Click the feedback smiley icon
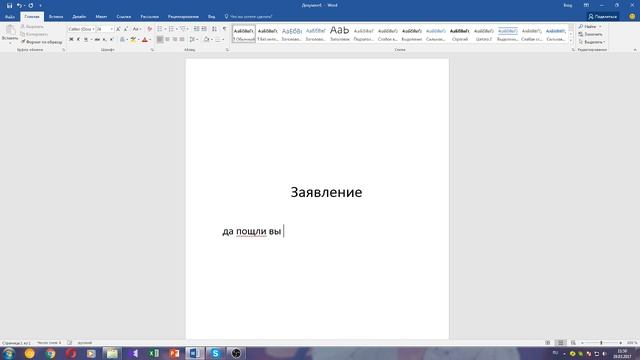Image resolution: width=640 pixels, height=360 pixels. (632, 17)
